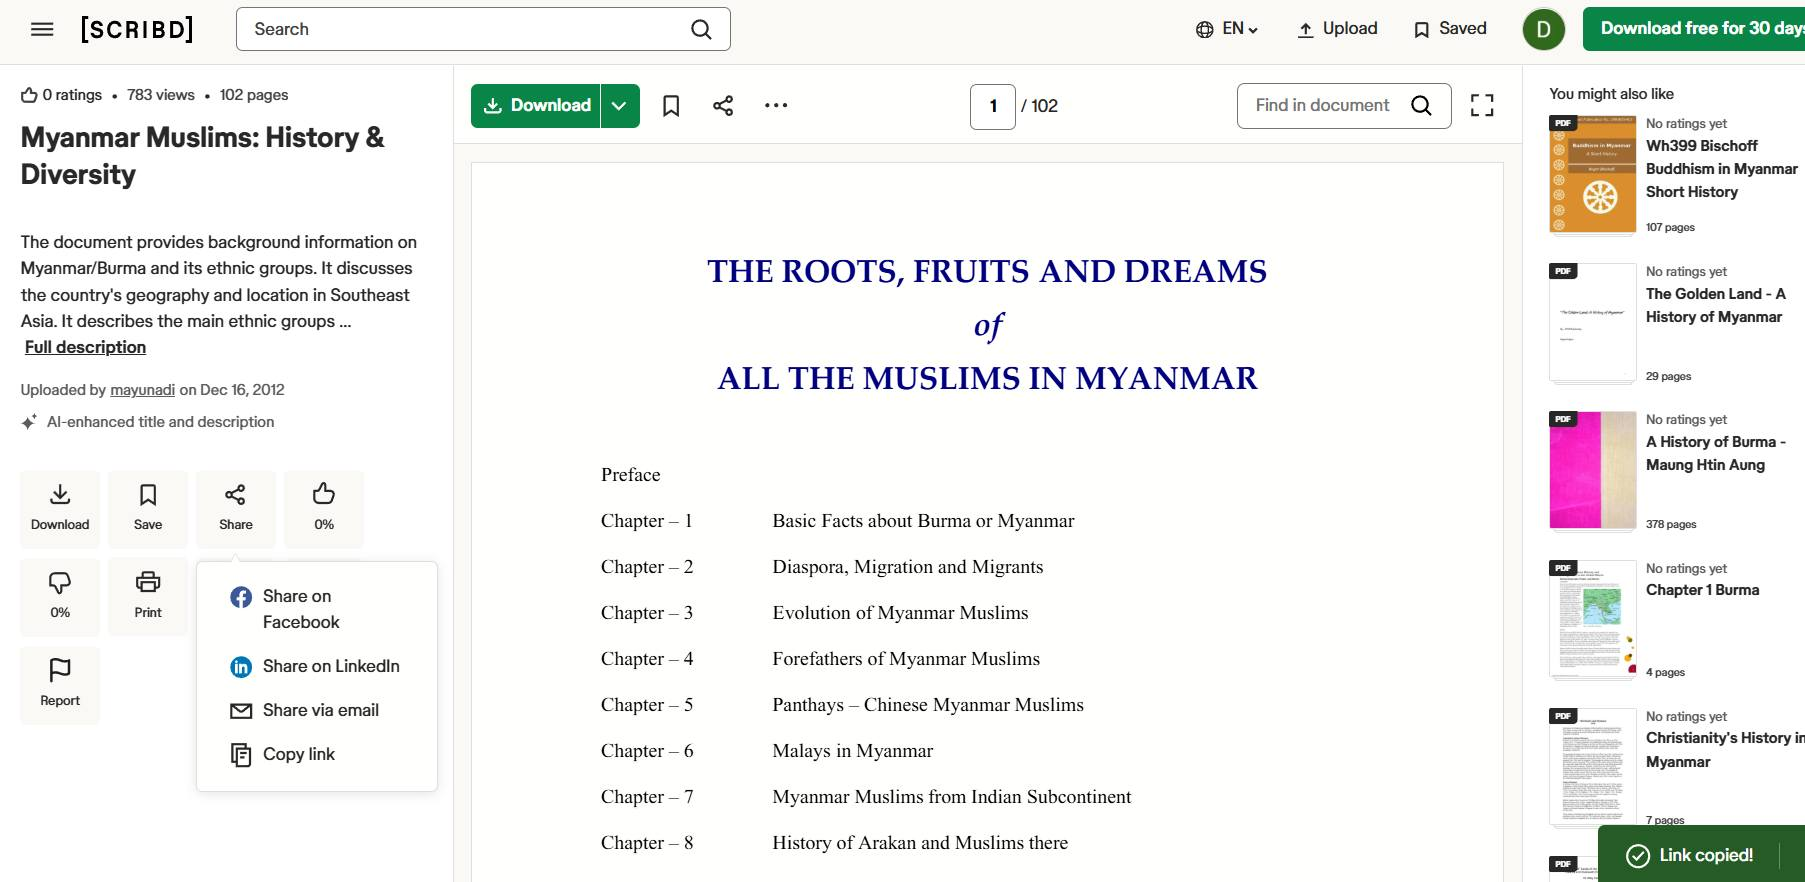Click the Report flag icon

click(x=60, y=684)
